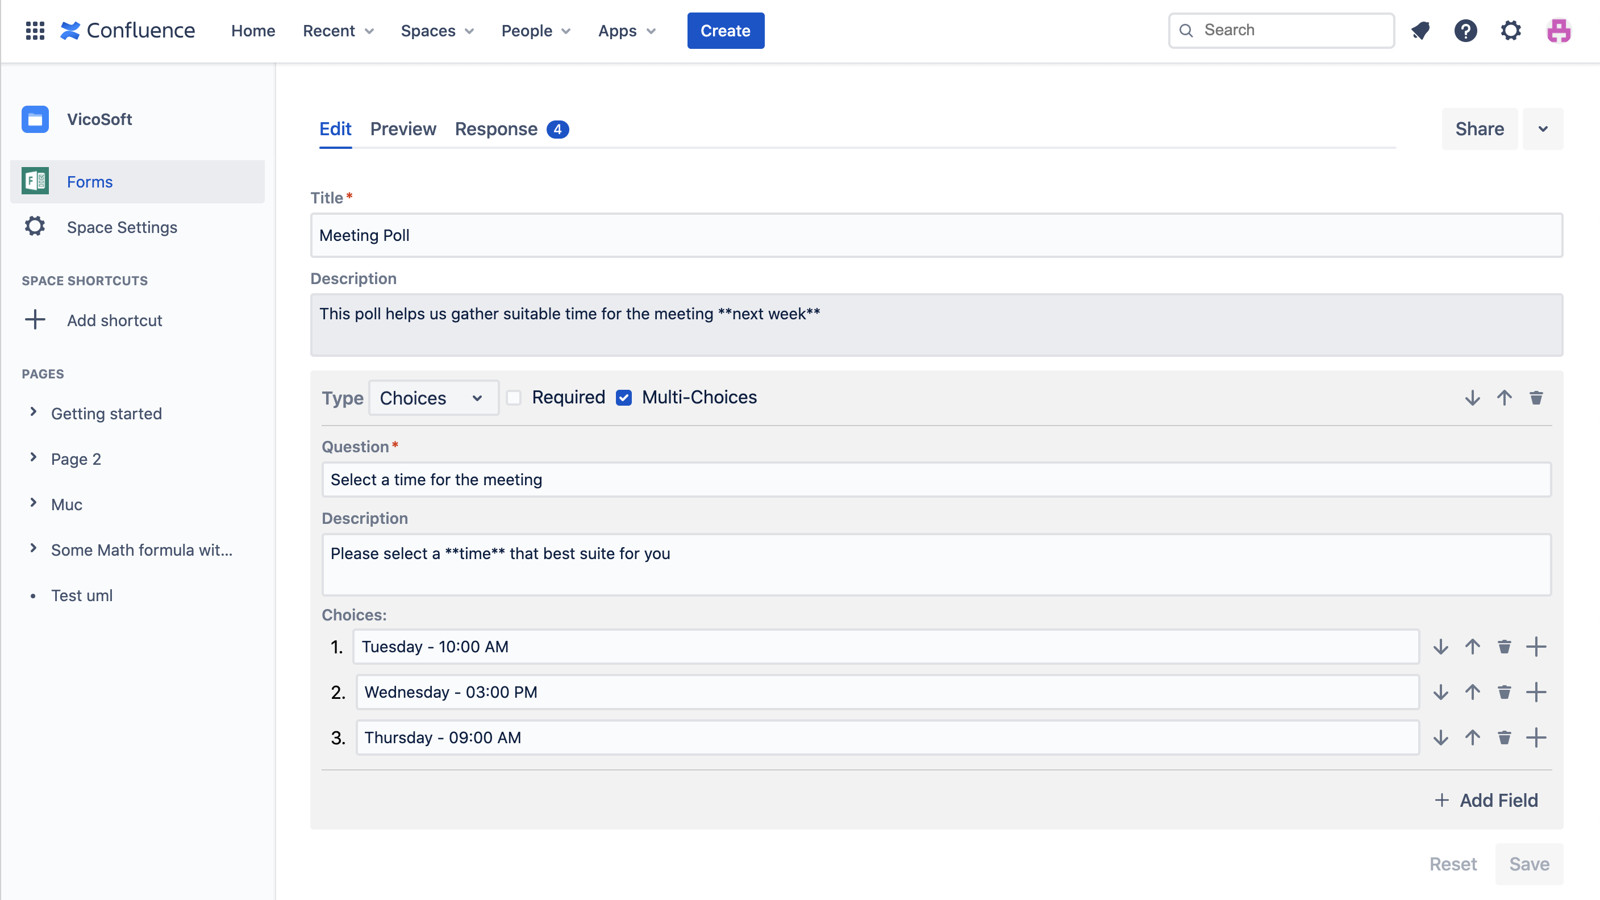Viewport: 1600px width, 900px height.
Task: Open the Spaces menu
Action: click(437, 31)
